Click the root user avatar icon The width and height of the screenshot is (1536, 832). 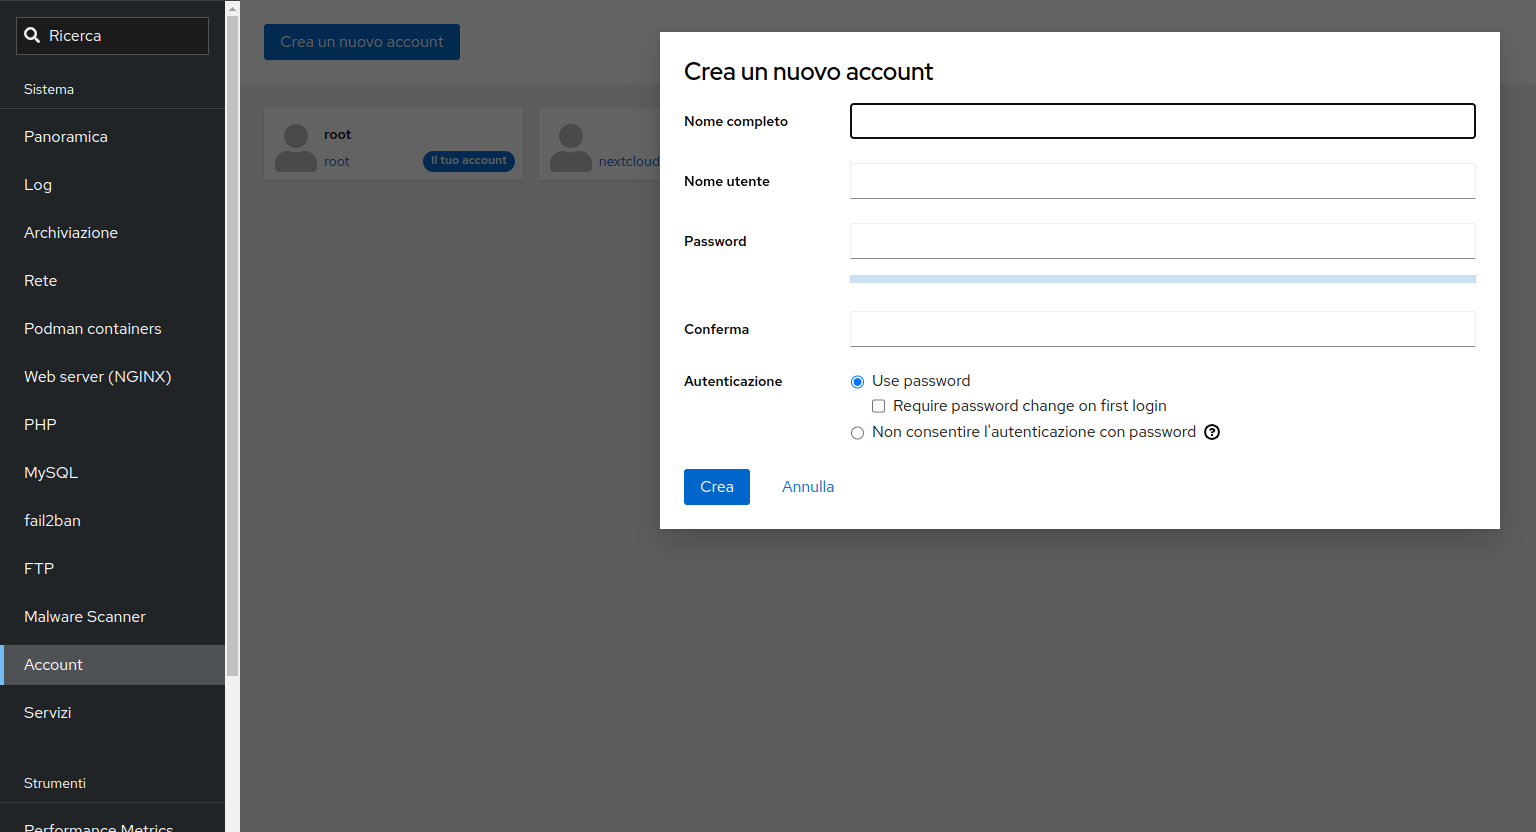click(296, 148)
